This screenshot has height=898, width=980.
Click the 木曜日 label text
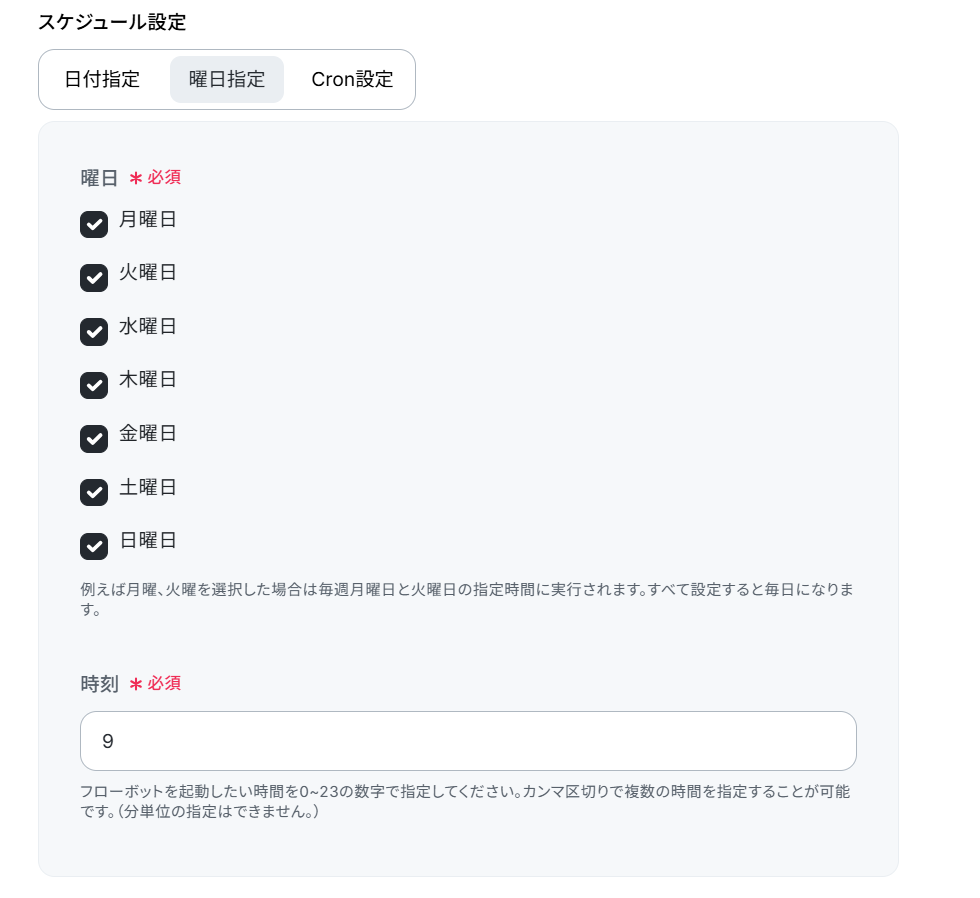(x=148, y=379)
